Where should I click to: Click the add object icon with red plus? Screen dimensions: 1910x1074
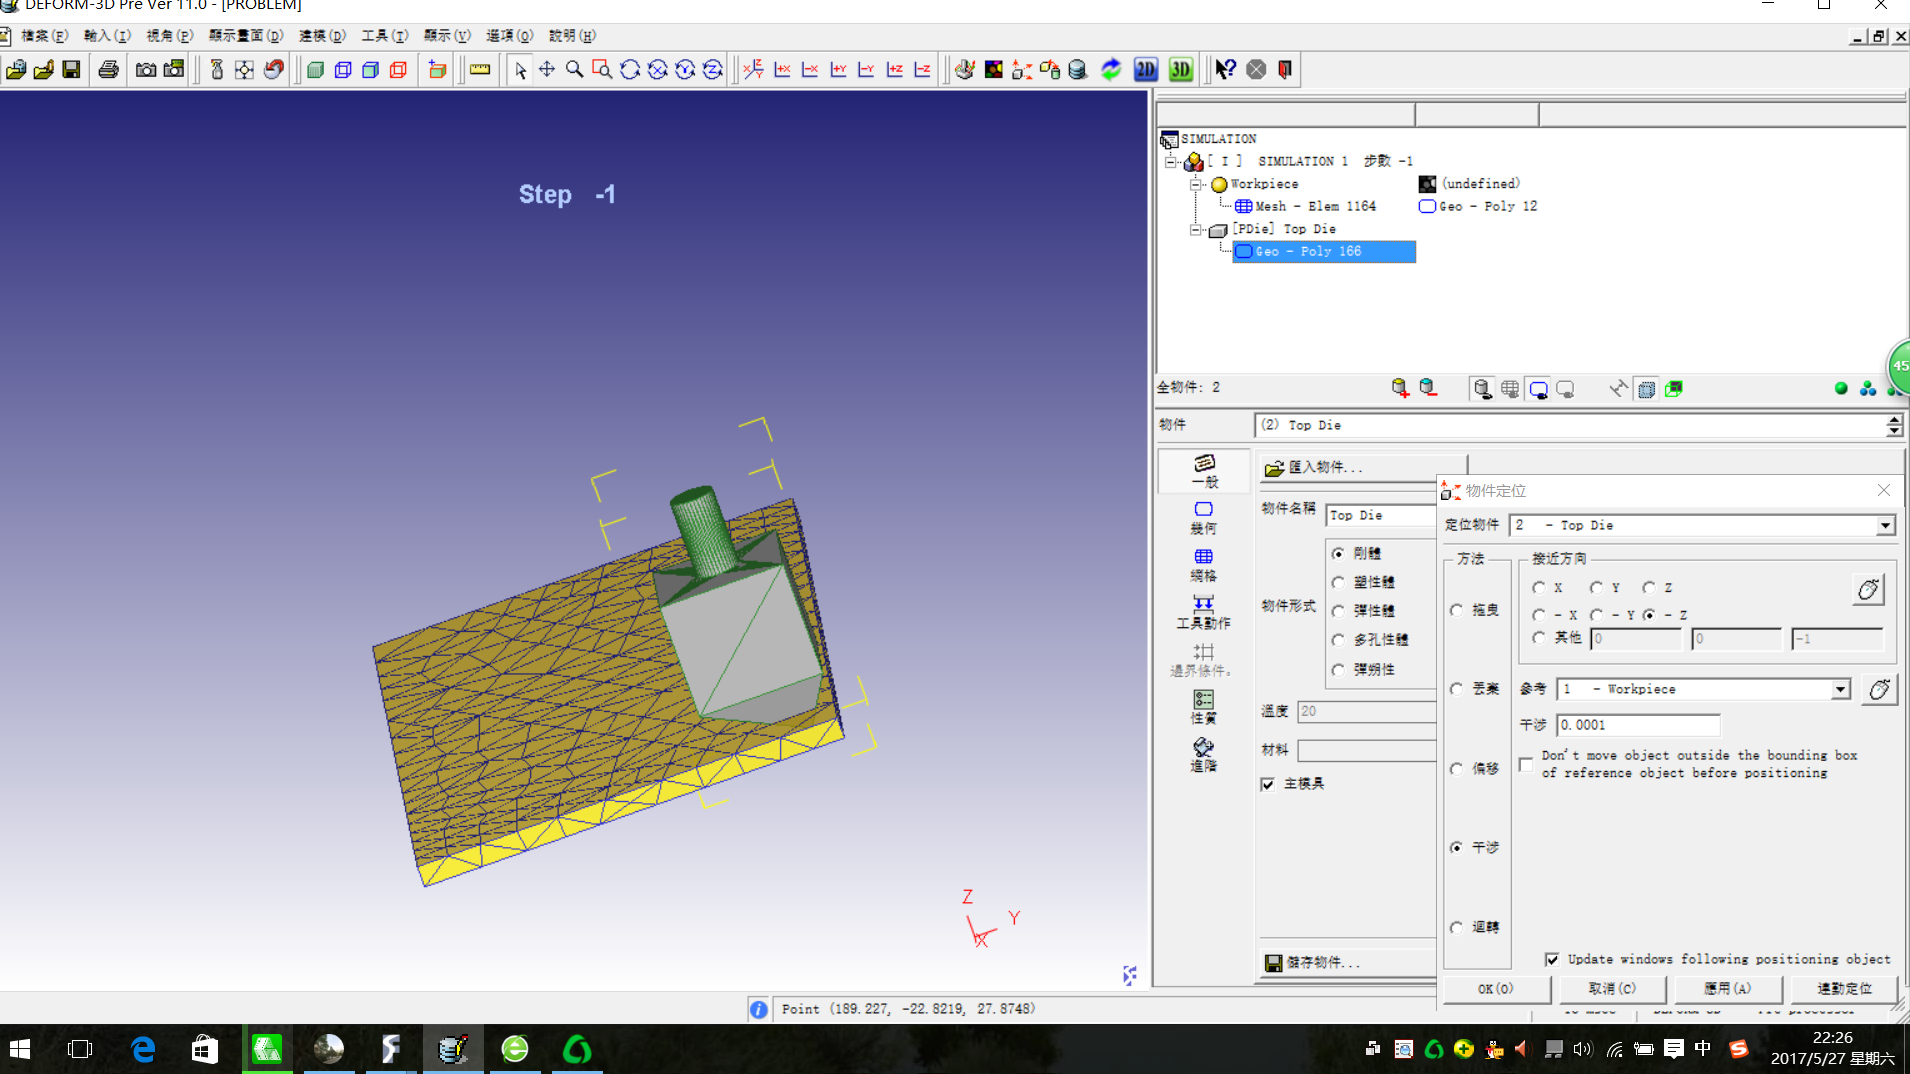pos(1400,389)
